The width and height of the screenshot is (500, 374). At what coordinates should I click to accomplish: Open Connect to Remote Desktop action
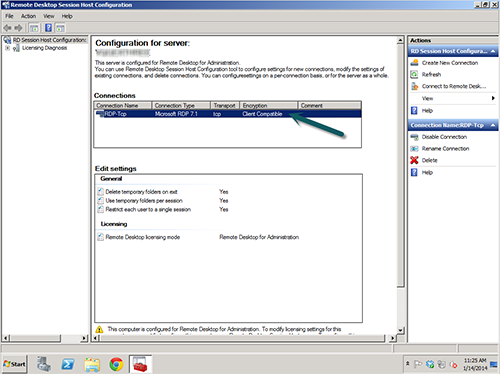tap(454, 86)
